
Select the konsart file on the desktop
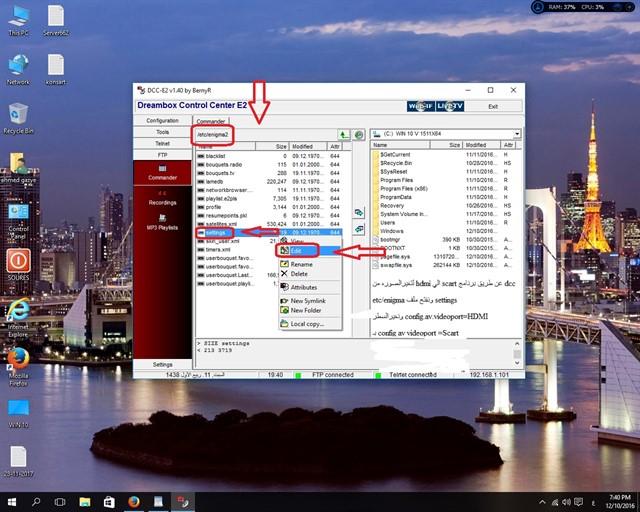(x=56, y=69)
